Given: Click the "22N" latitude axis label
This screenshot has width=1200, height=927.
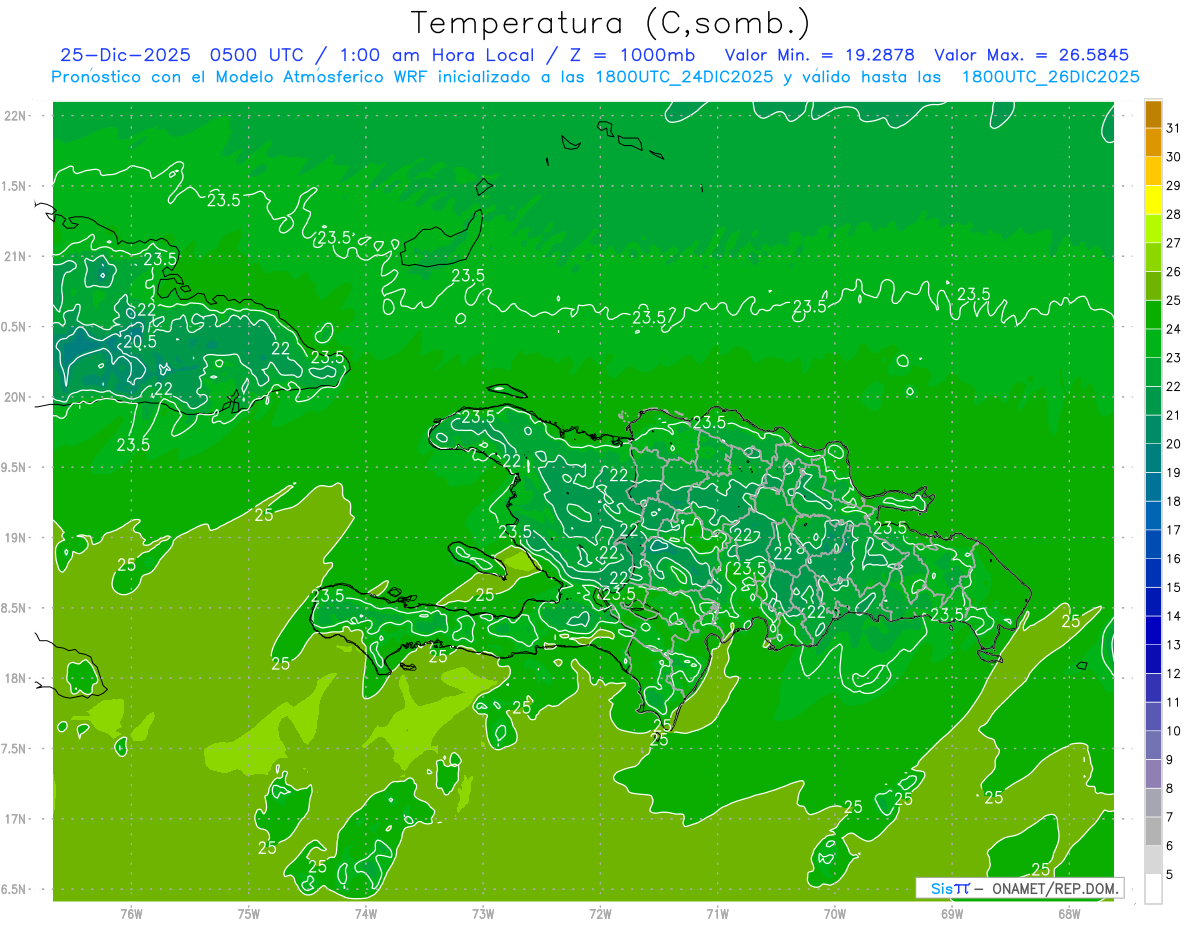Looking at the screenshot, I should pos(15,116).
